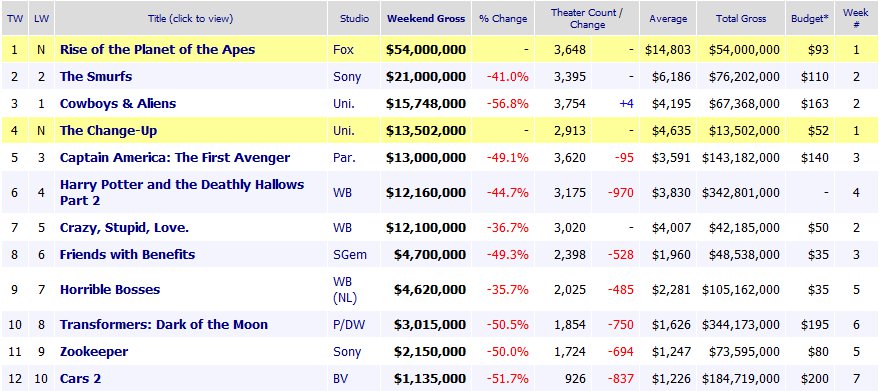
Task: Open The Change-Up movie page
Action: click(x=108, y=131)
